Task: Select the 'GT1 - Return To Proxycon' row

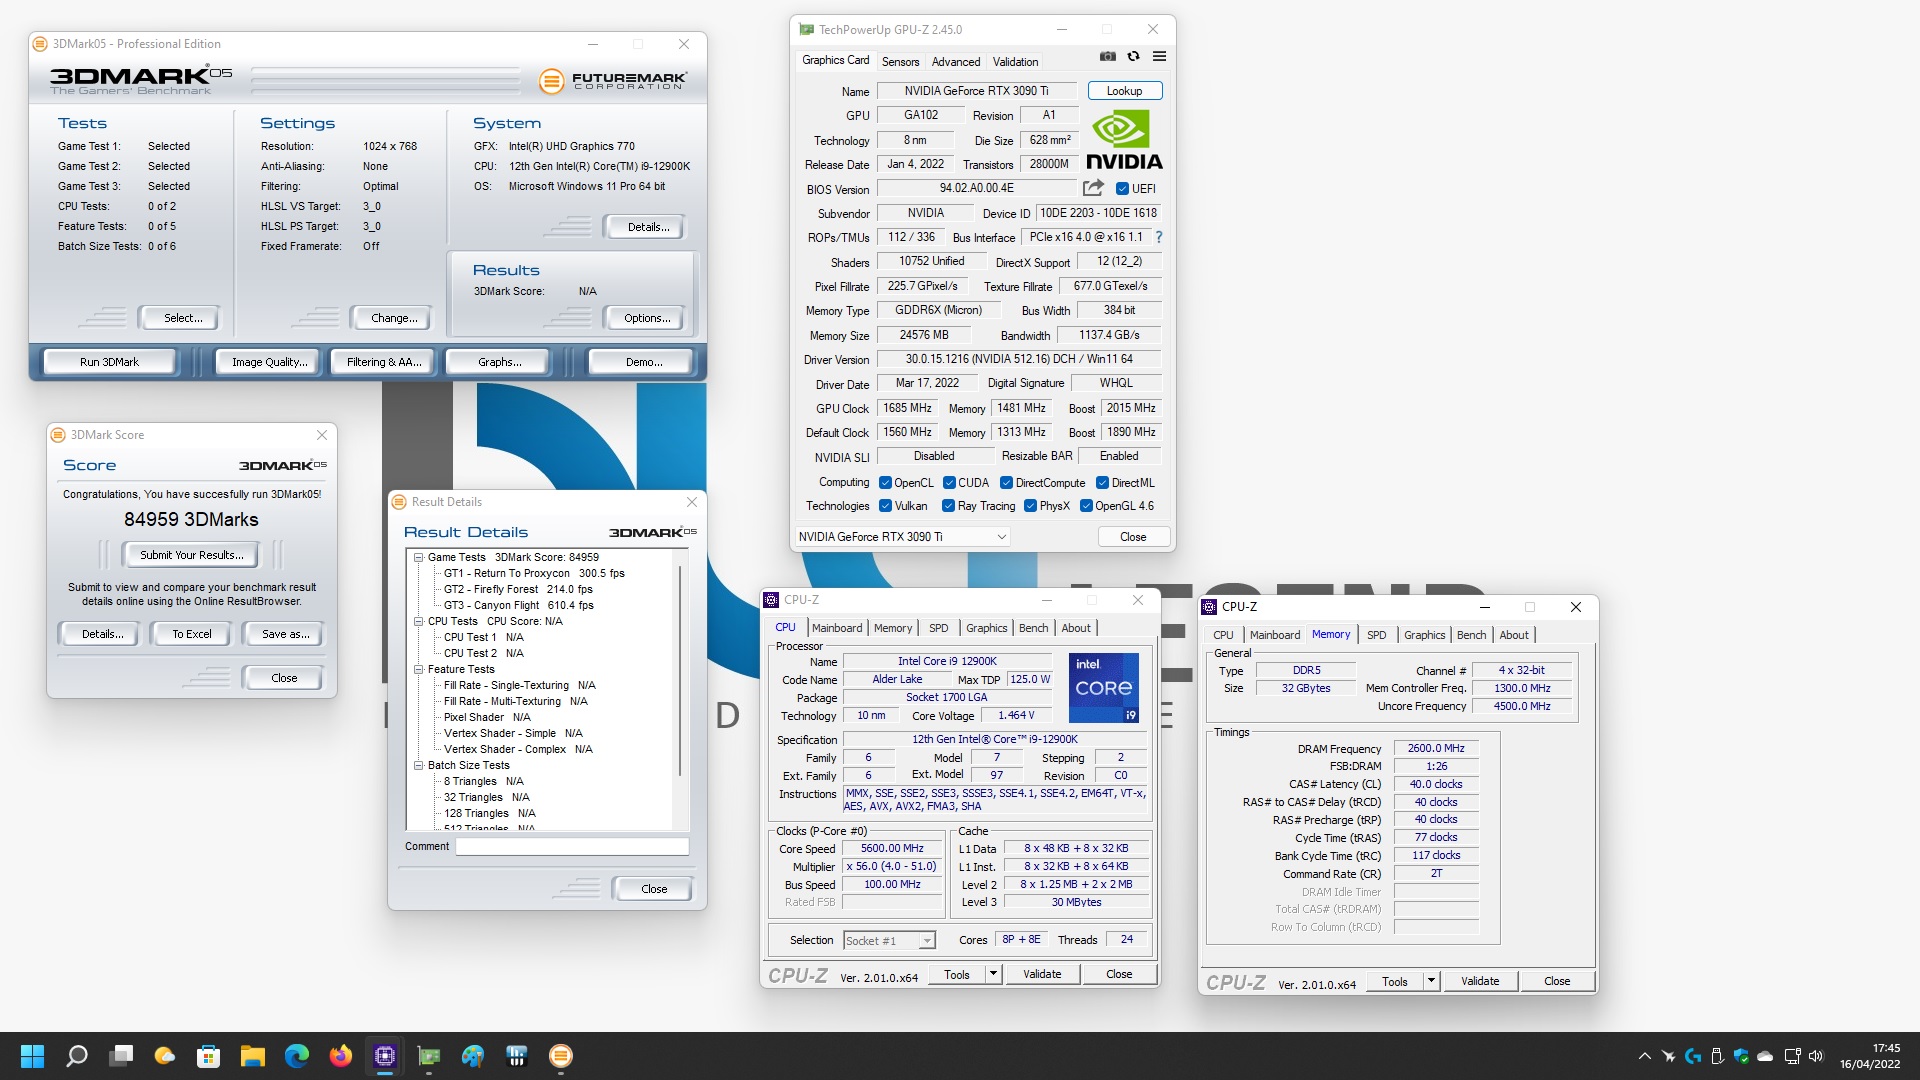Action: click(x=534, y=574)
